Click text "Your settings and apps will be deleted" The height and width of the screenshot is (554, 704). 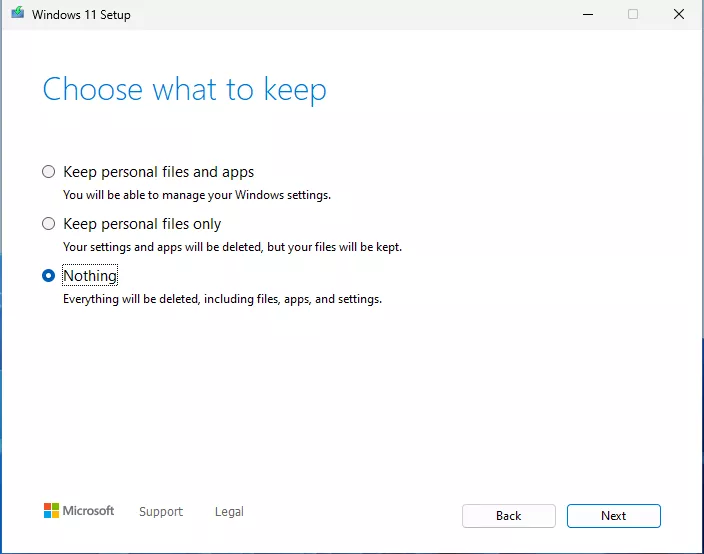click(163, 247)
